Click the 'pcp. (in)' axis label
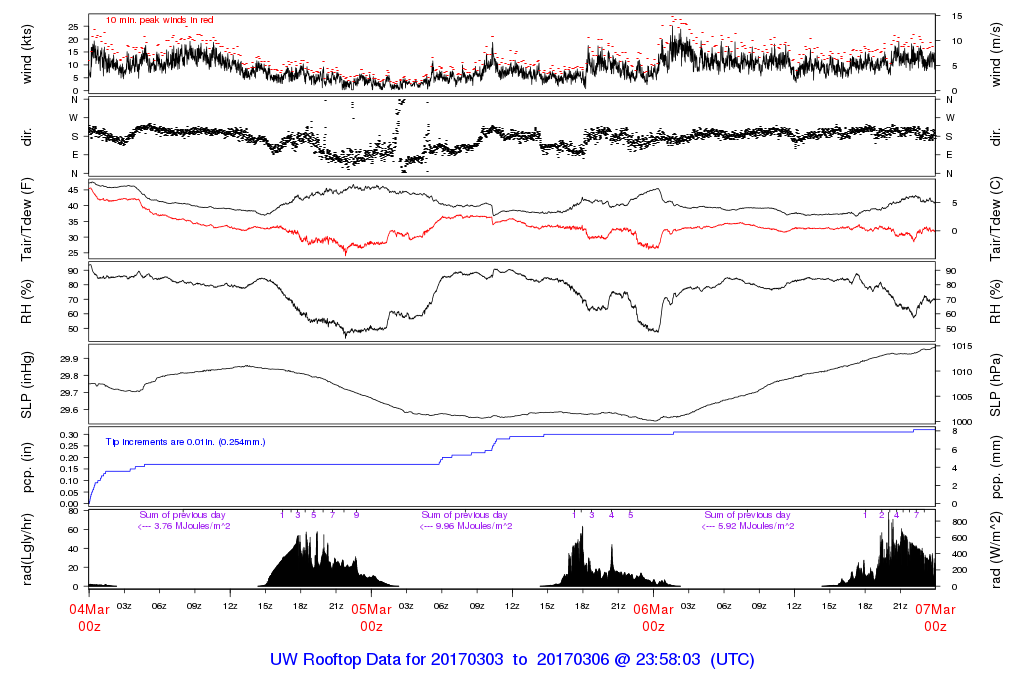This screenshot has width=1024, height=700. tap(27, 468)
